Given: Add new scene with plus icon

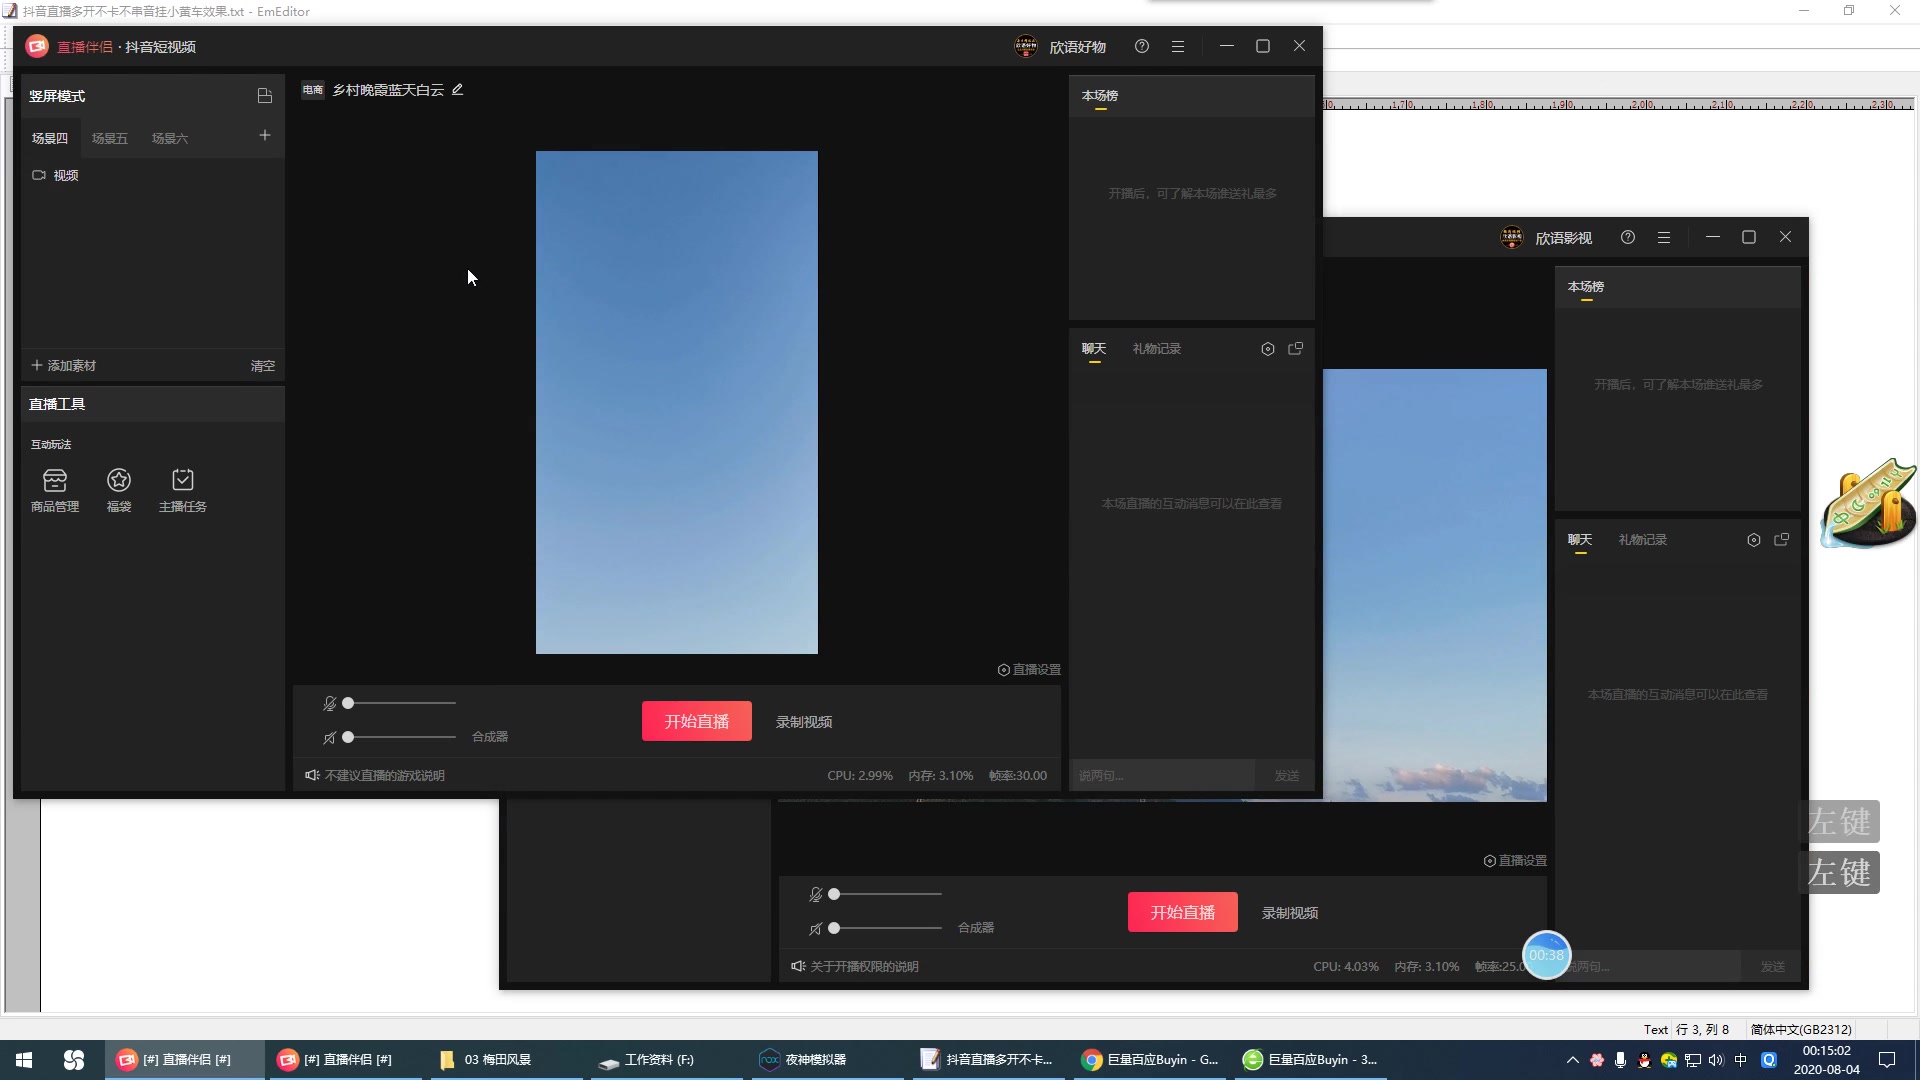Looking at the screenshot, I should pyautogui.click(x=265, y=135).
